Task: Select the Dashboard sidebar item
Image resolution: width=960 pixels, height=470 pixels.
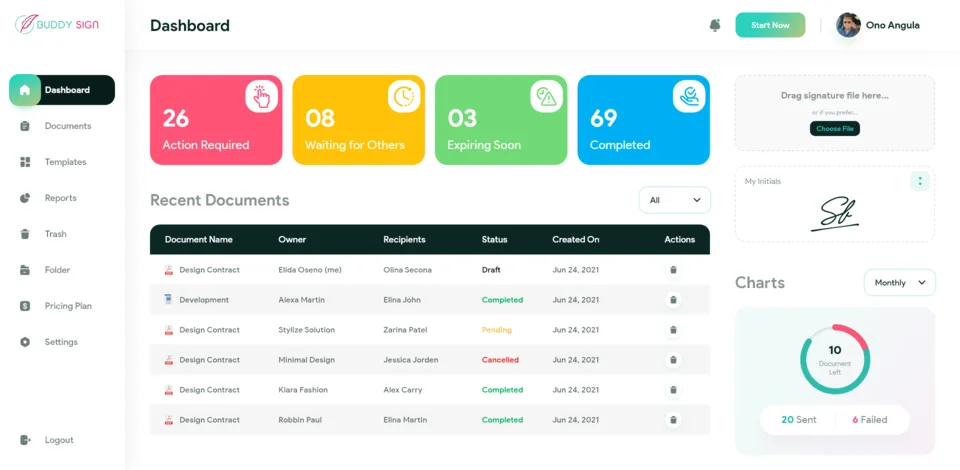Action: coord(62,90)
